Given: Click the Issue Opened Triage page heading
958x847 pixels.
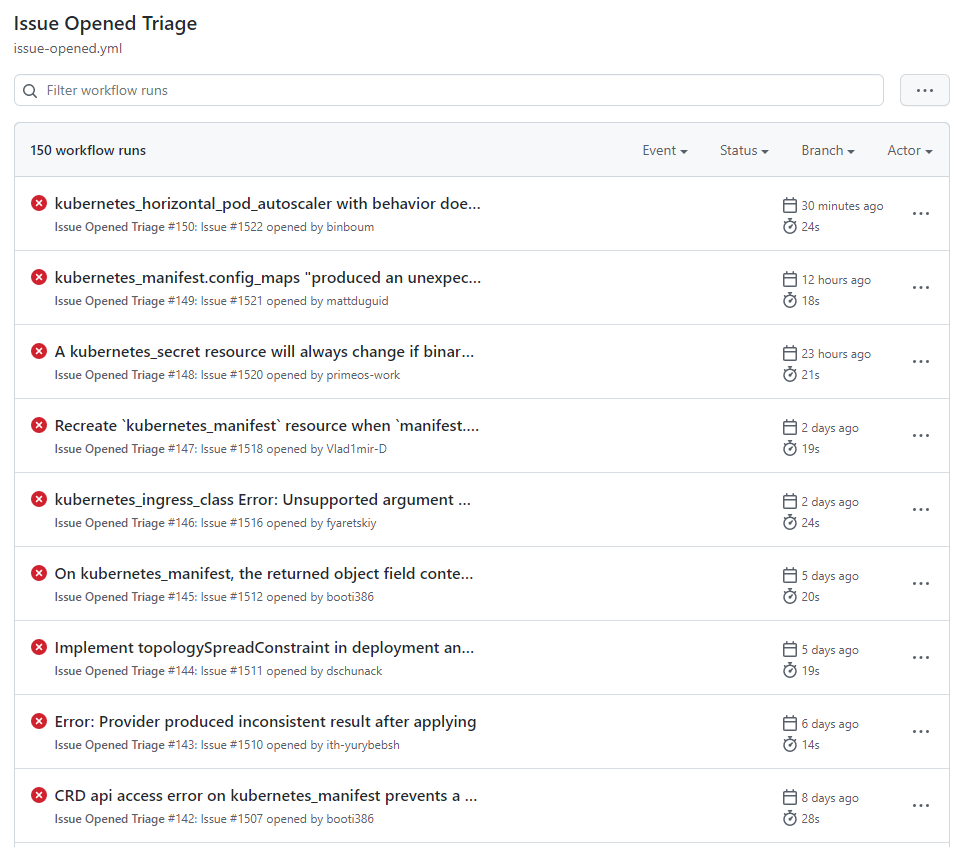Looking at the screenshot, I should click(105, 23).
